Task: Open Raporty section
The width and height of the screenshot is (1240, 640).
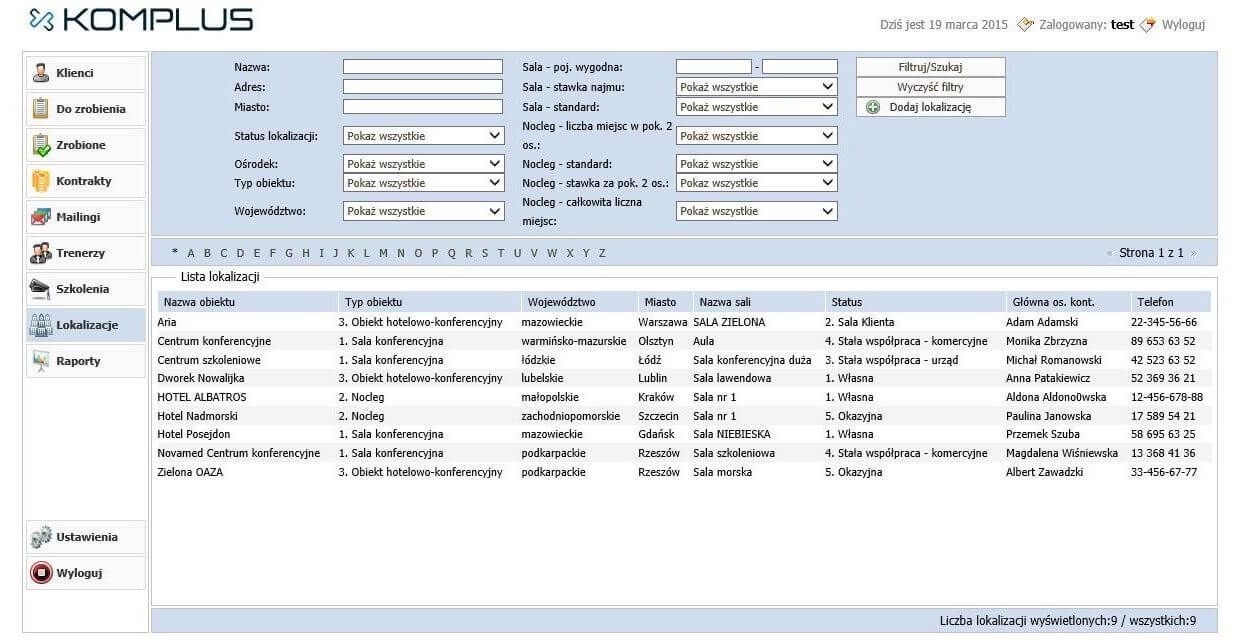Action: [x=86, y=361]
